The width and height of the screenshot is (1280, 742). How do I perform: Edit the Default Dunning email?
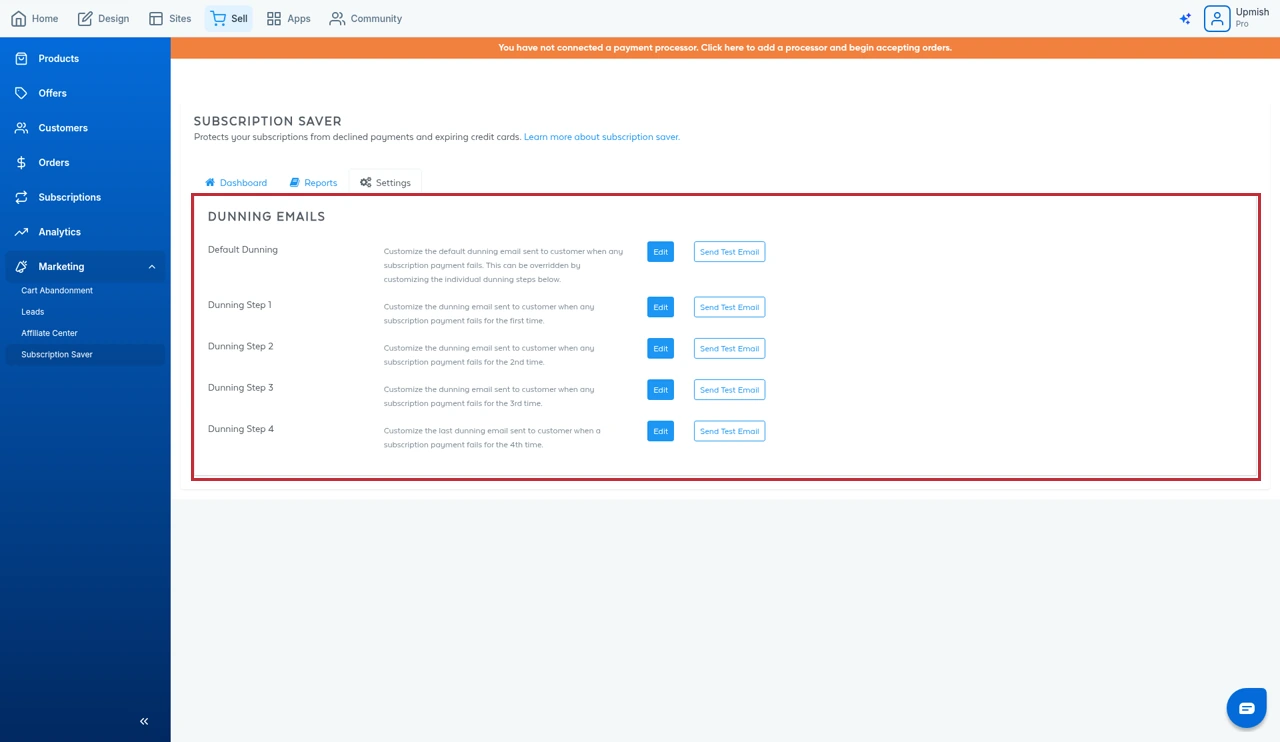pyautogui.click(x=660, y=252)
